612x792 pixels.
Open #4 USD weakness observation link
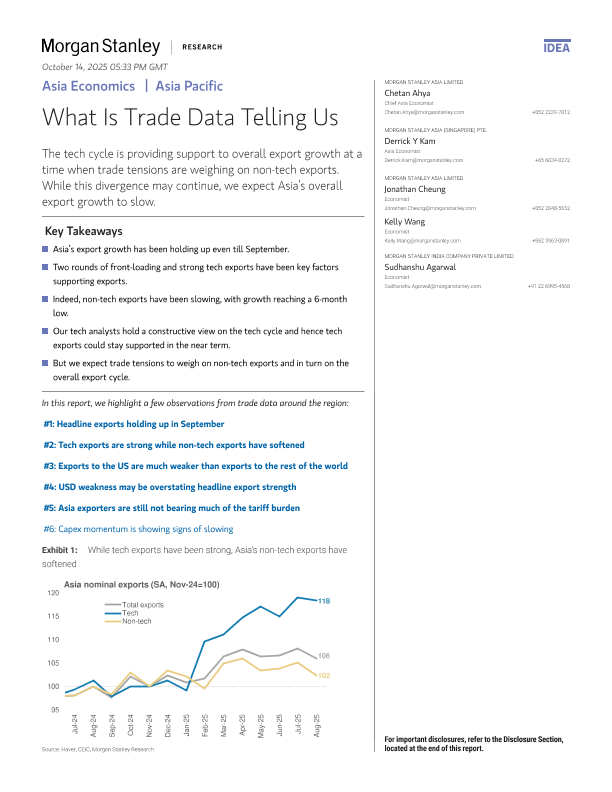[x=169, y=487]
